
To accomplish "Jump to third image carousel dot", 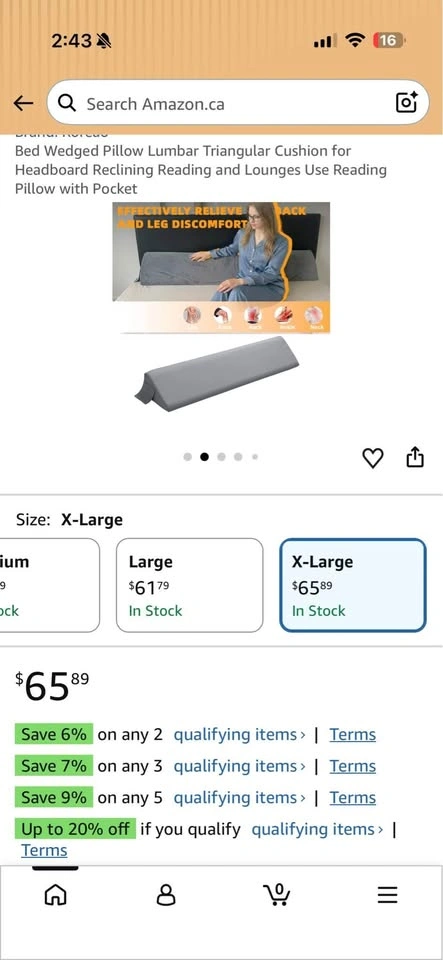I will [222, 457].
